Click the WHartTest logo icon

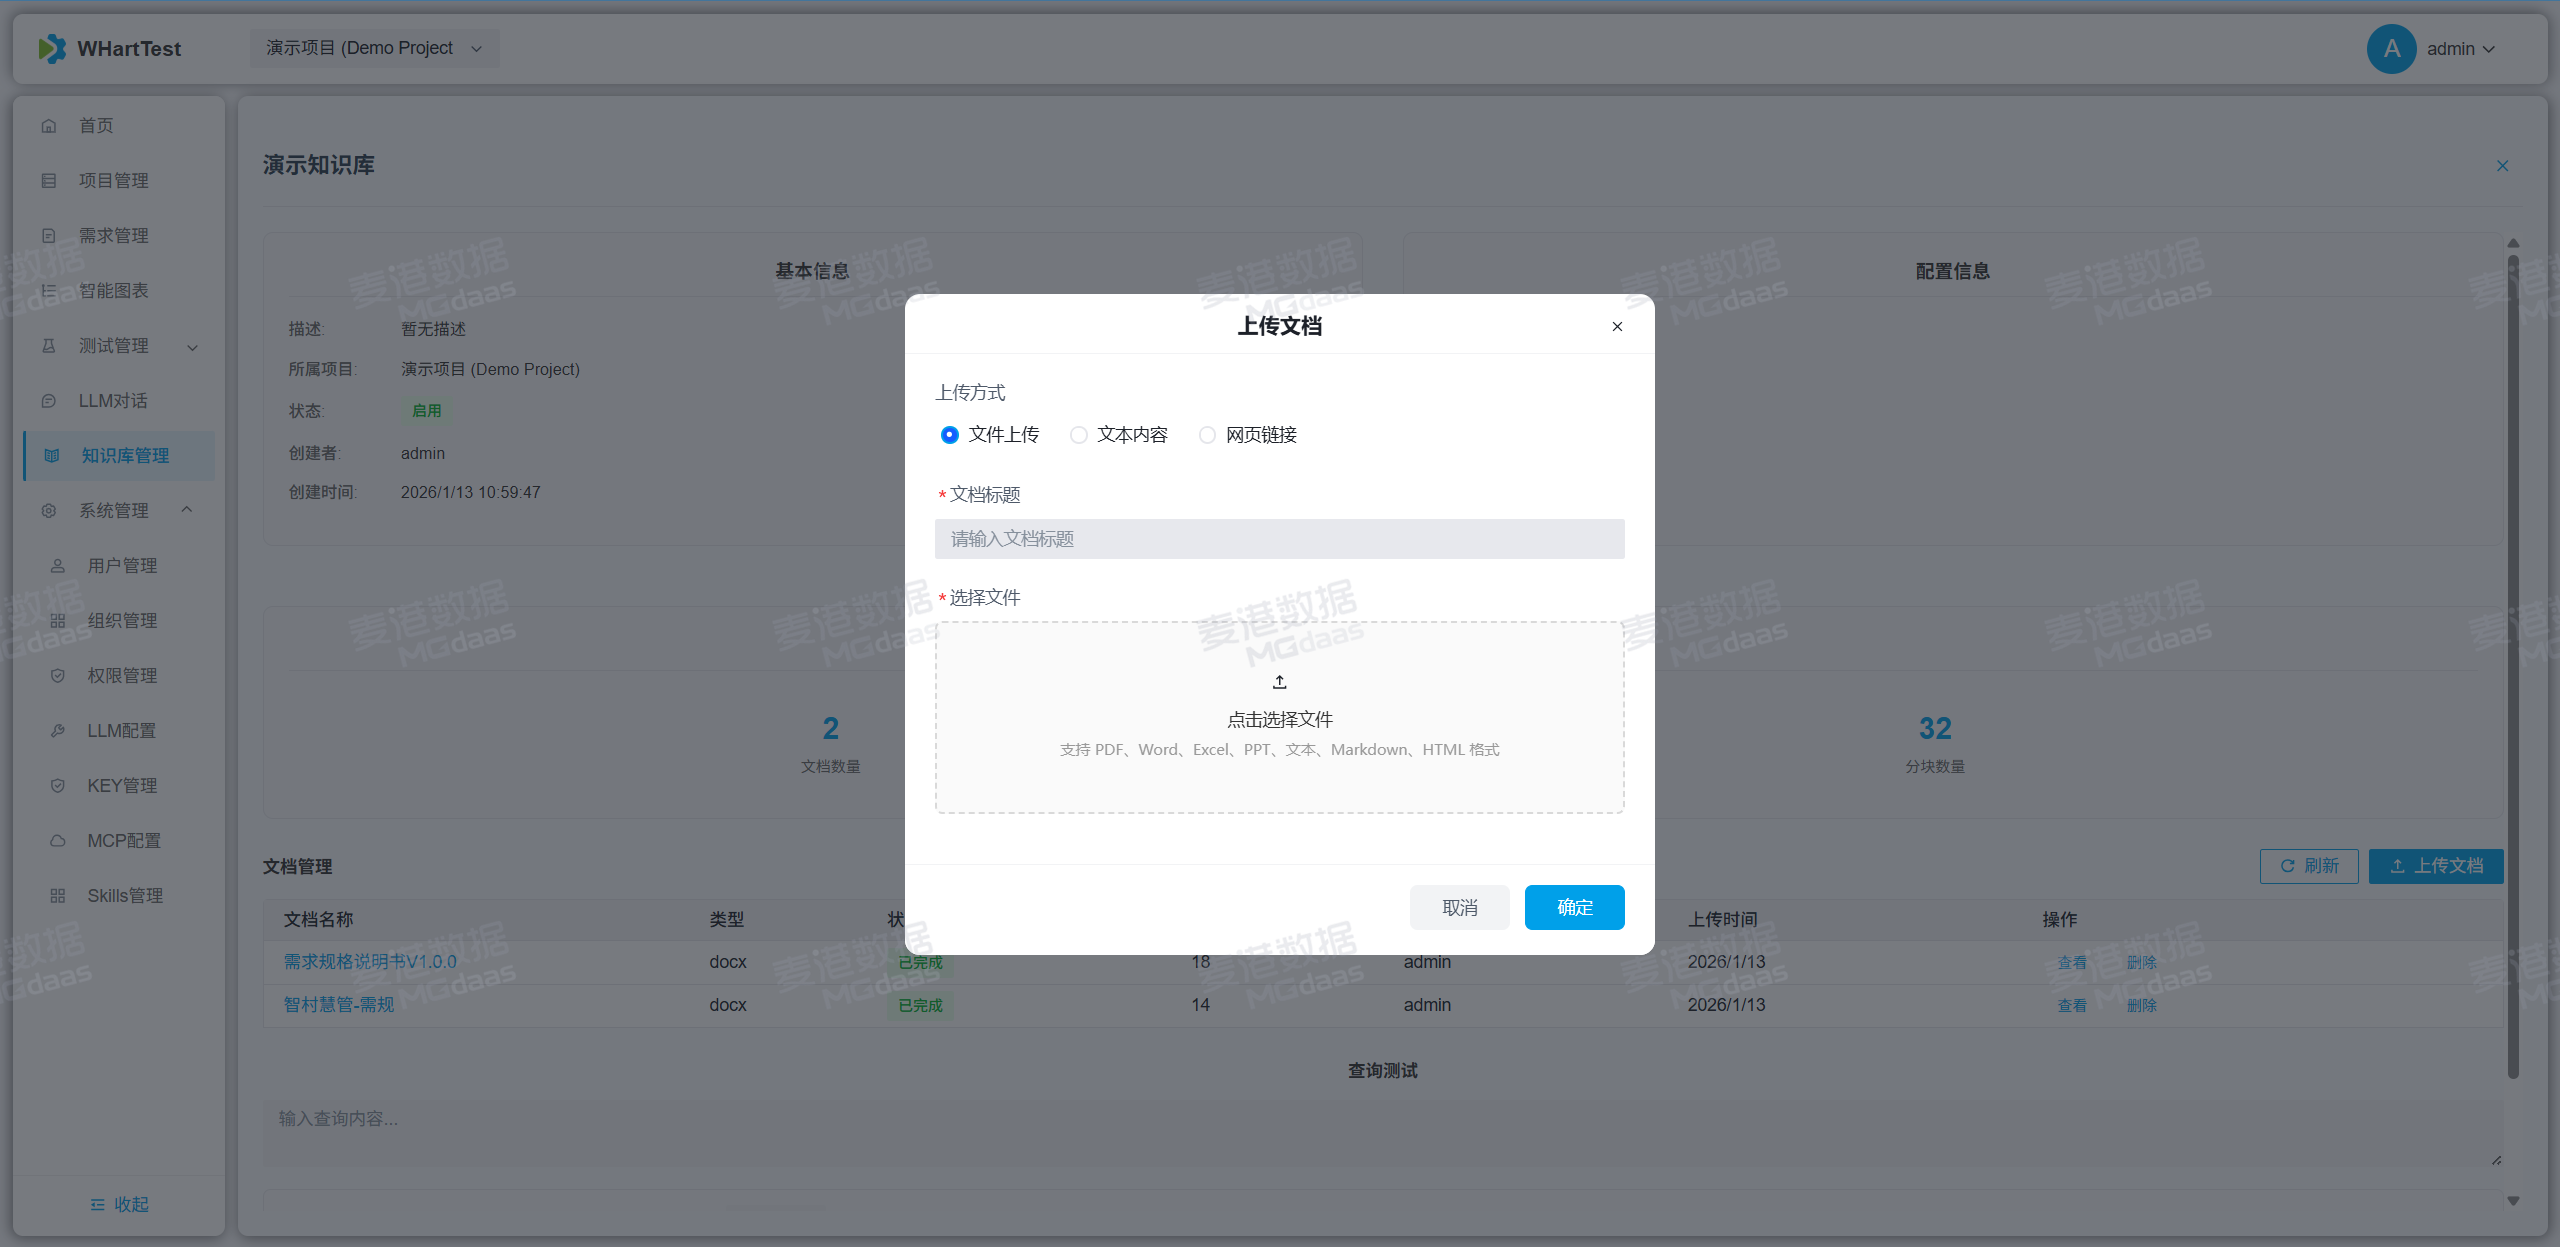coord(52,48)
